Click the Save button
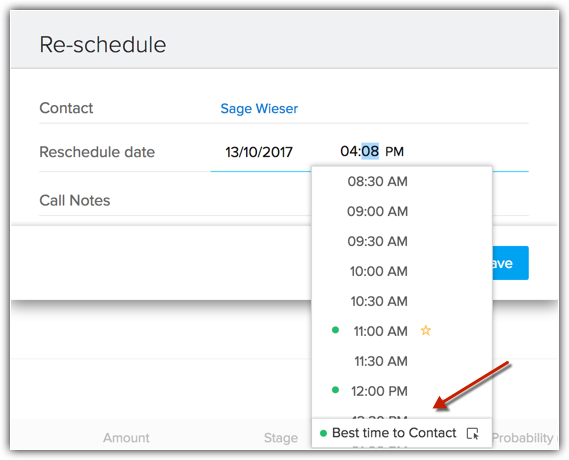 [510, 263]
